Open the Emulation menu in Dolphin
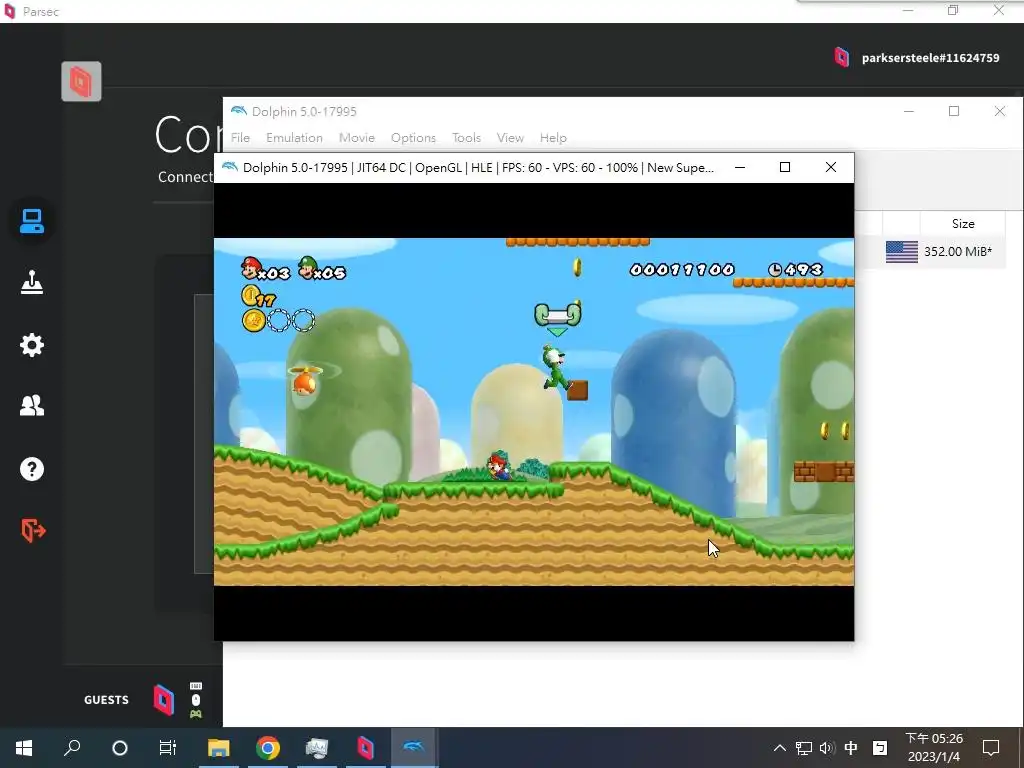The width and height of the screenshot is (1024, 768). [x=294, y=138]
